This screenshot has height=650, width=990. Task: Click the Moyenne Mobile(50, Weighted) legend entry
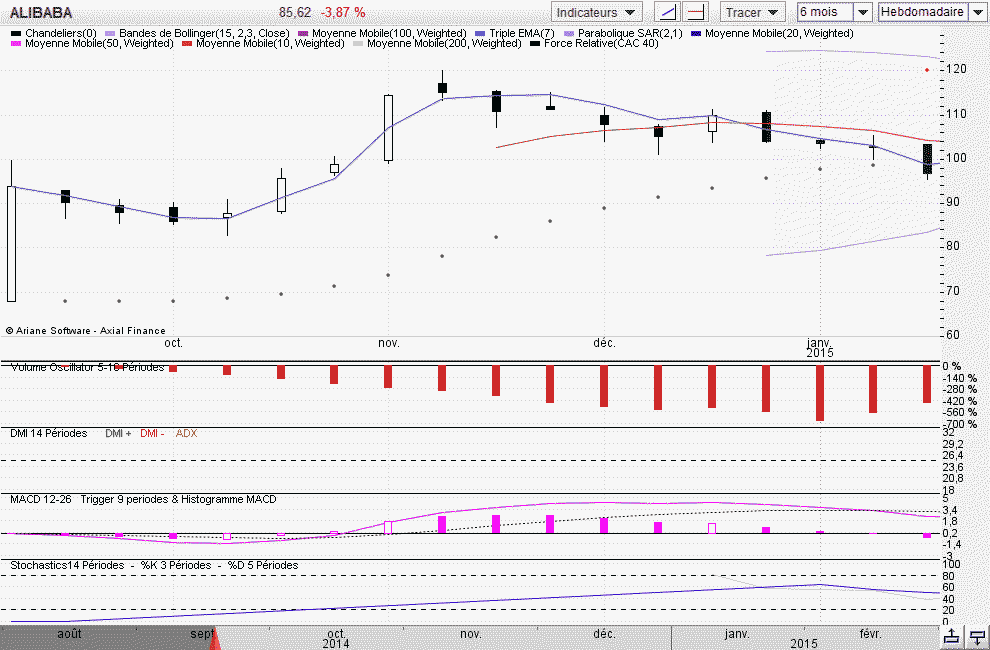click(x=92, y=43)
